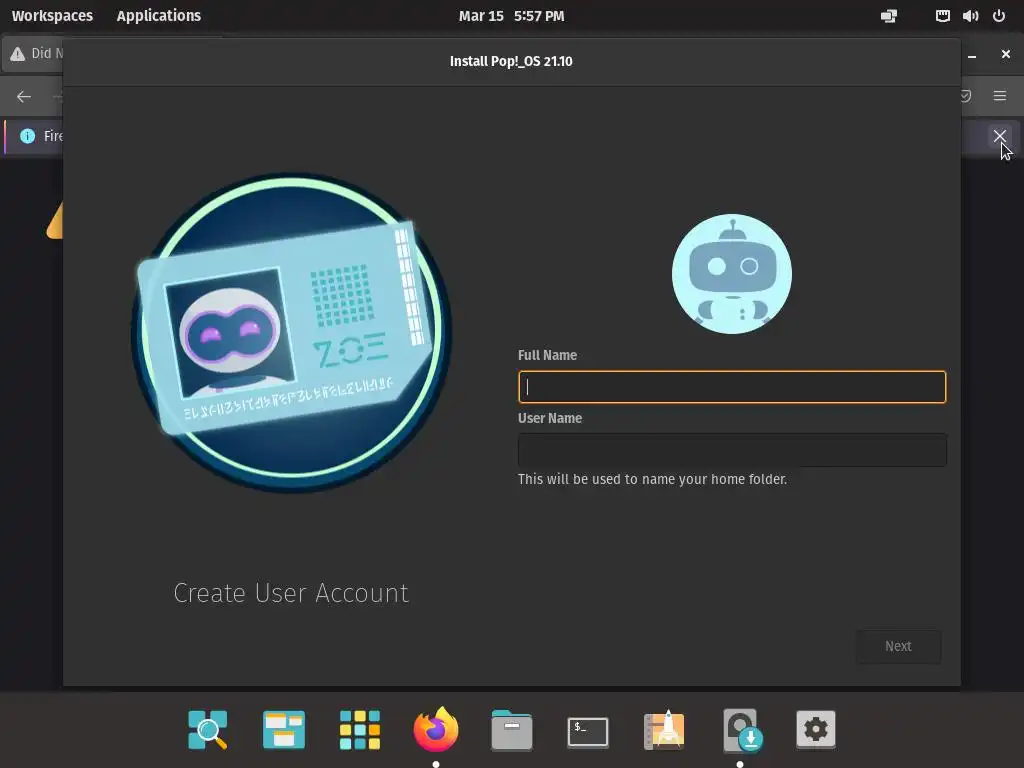Click the date and time in top bar
The height and width of the screenshot is (768, 1024).
pos(511,16)
